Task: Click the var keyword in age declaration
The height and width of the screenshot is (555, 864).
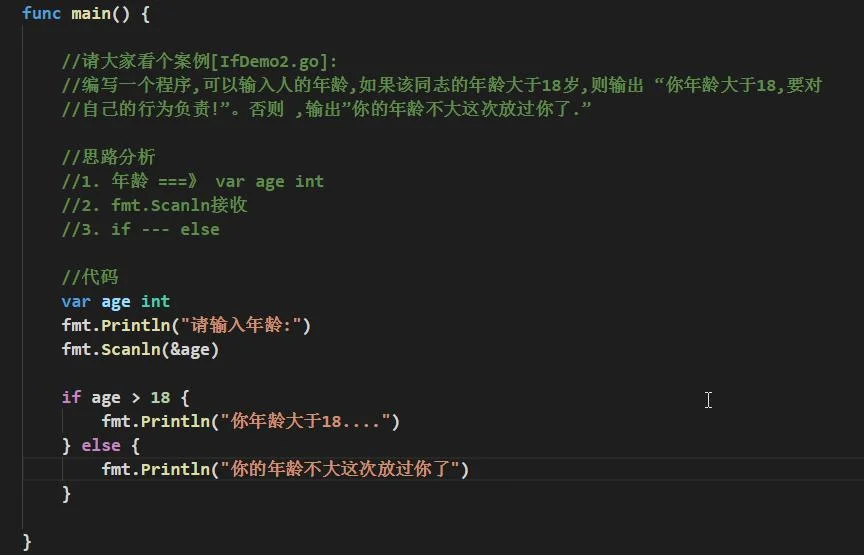Action: 76,301
